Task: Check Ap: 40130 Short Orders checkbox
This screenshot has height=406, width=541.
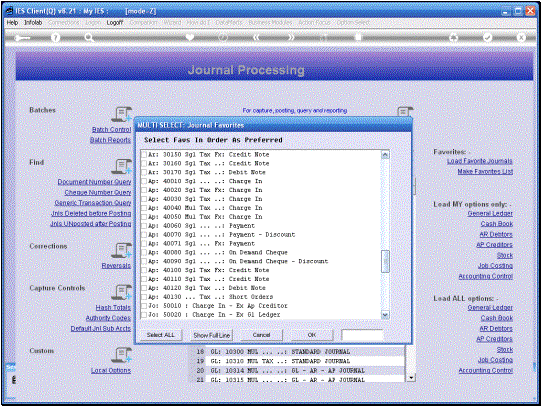Action: coord(144,297)
